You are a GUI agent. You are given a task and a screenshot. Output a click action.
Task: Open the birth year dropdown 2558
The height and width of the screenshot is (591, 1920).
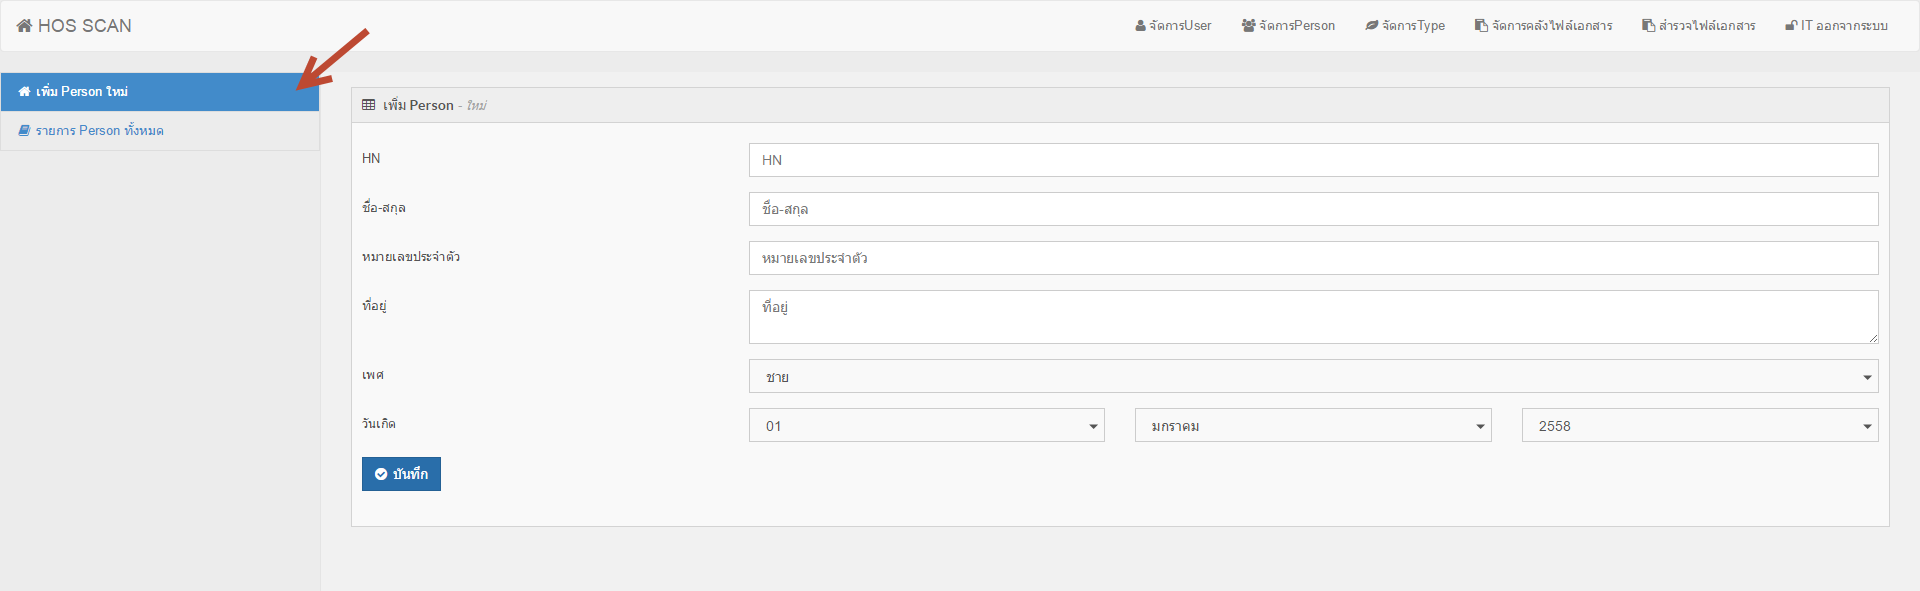pyautogui.click(x=1699, y=426)
